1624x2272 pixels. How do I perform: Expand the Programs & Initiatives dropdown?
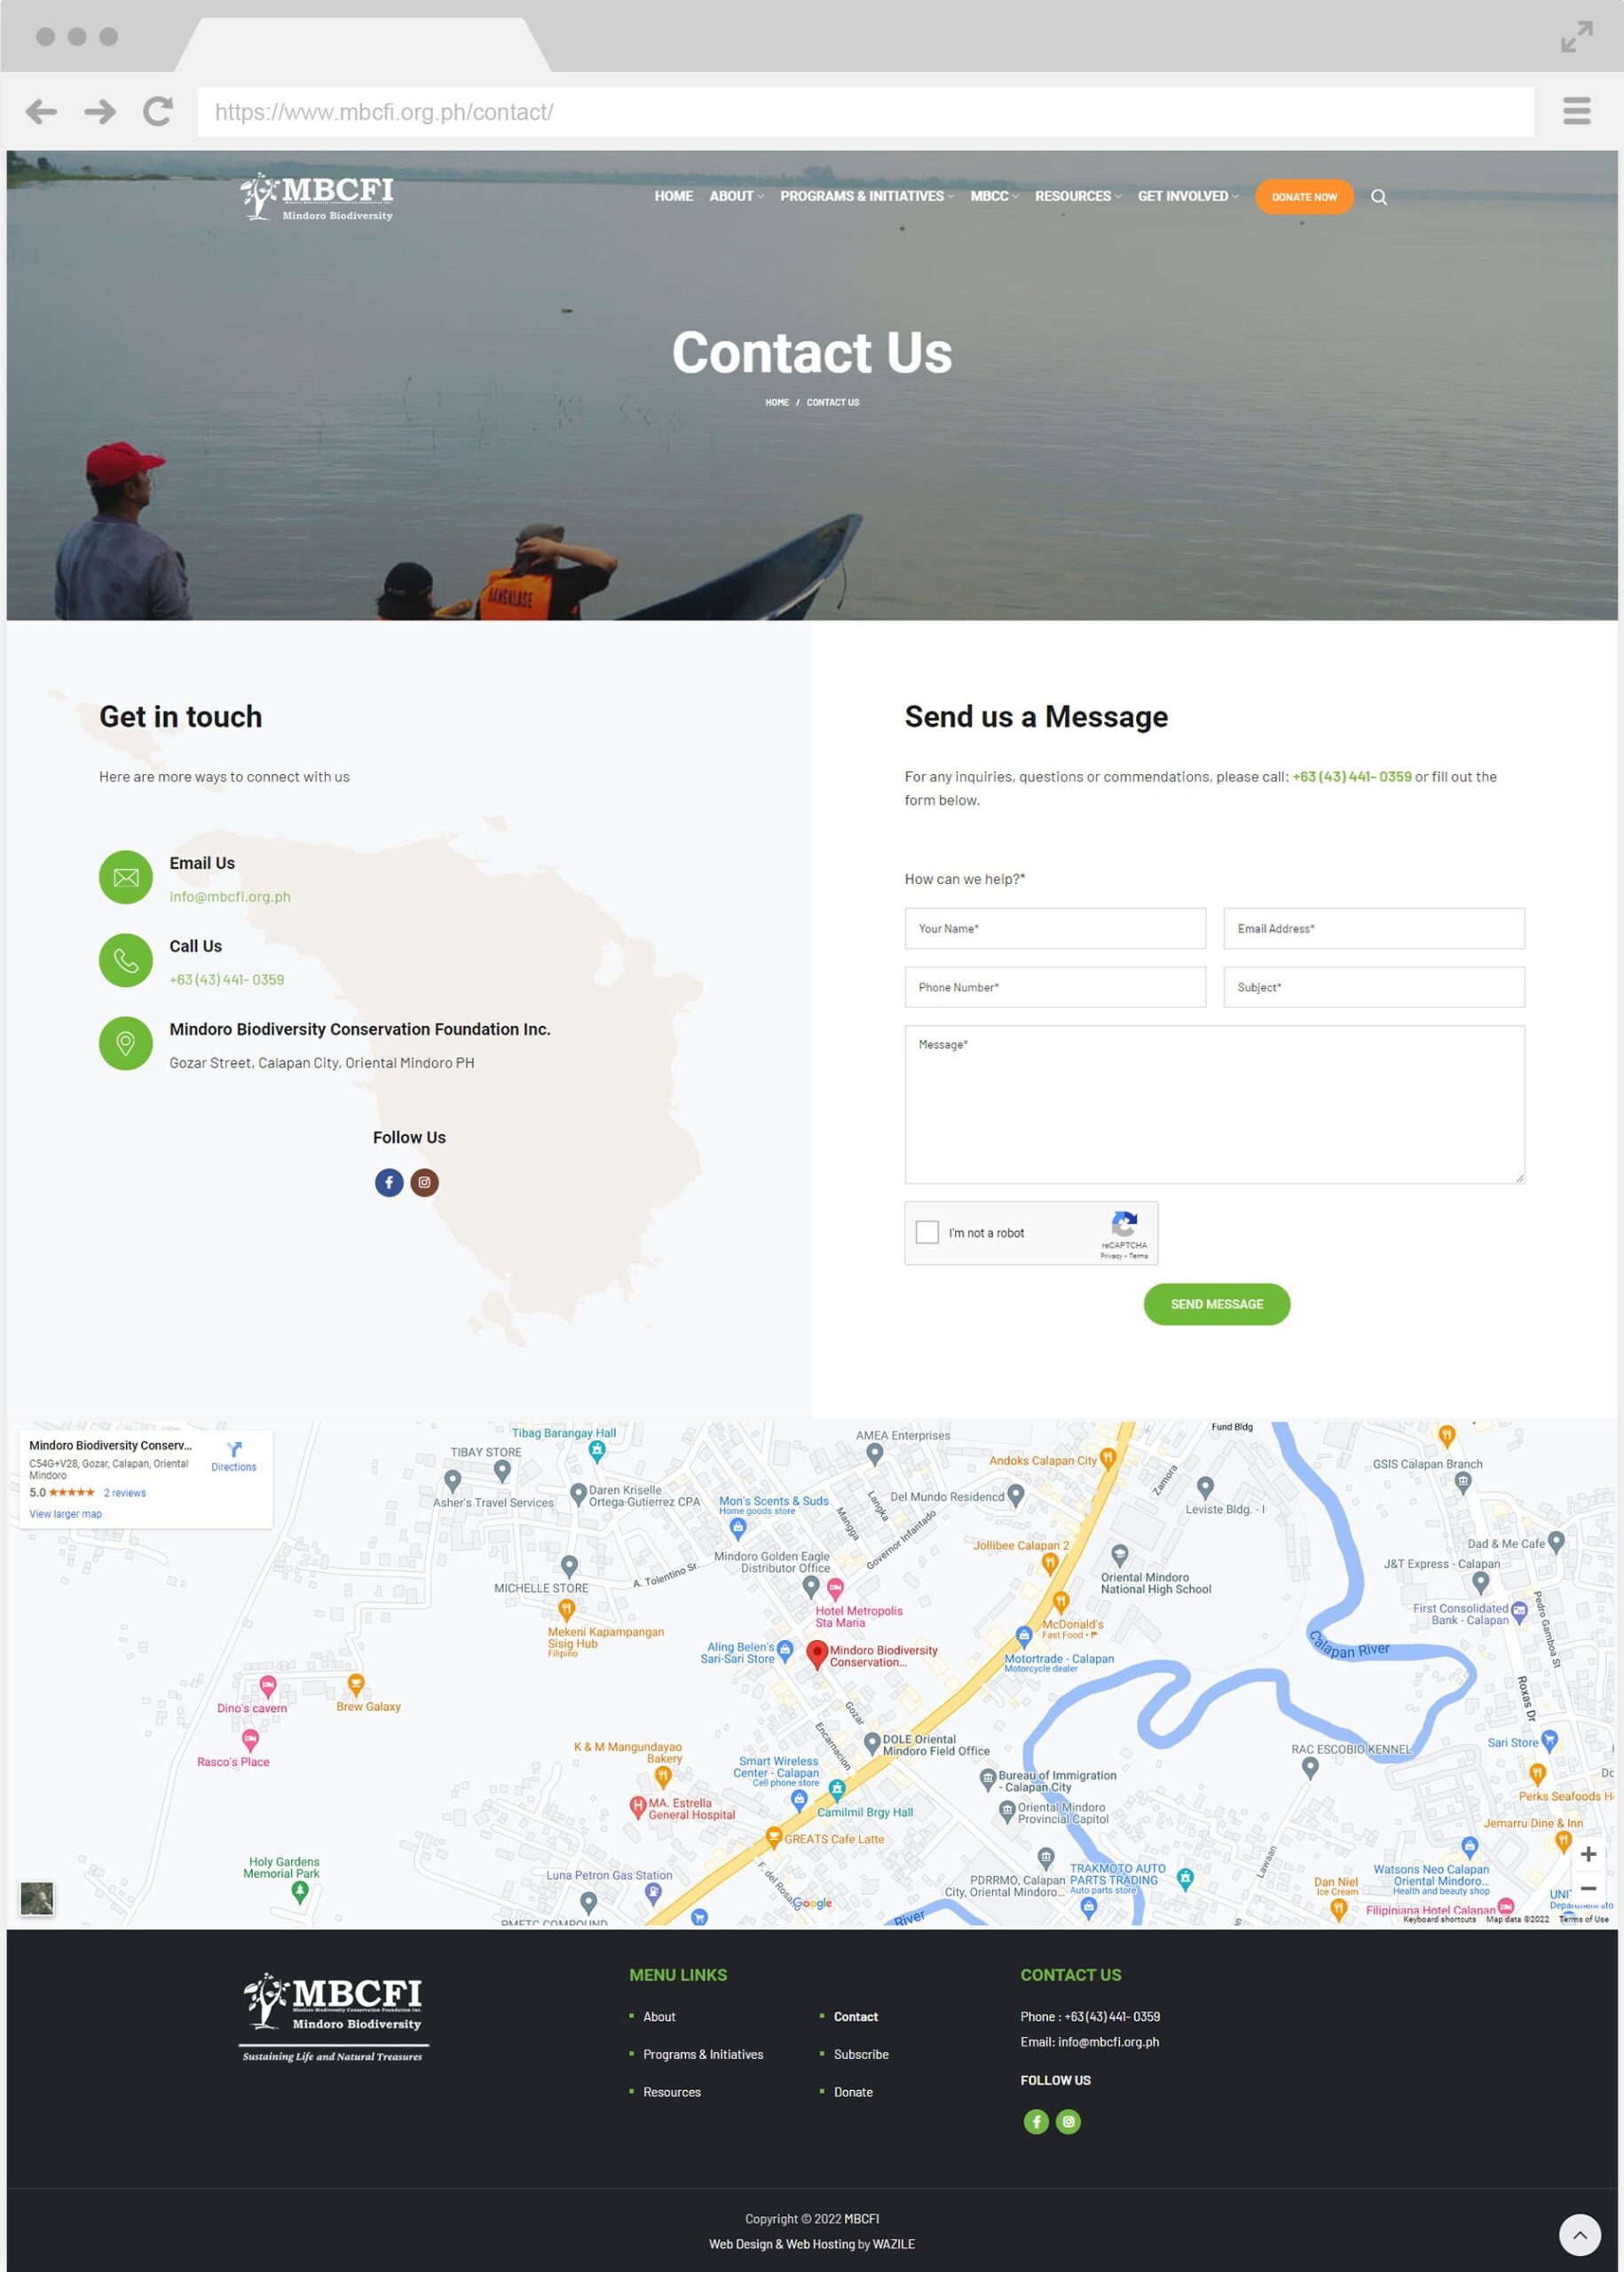(866, 196)
